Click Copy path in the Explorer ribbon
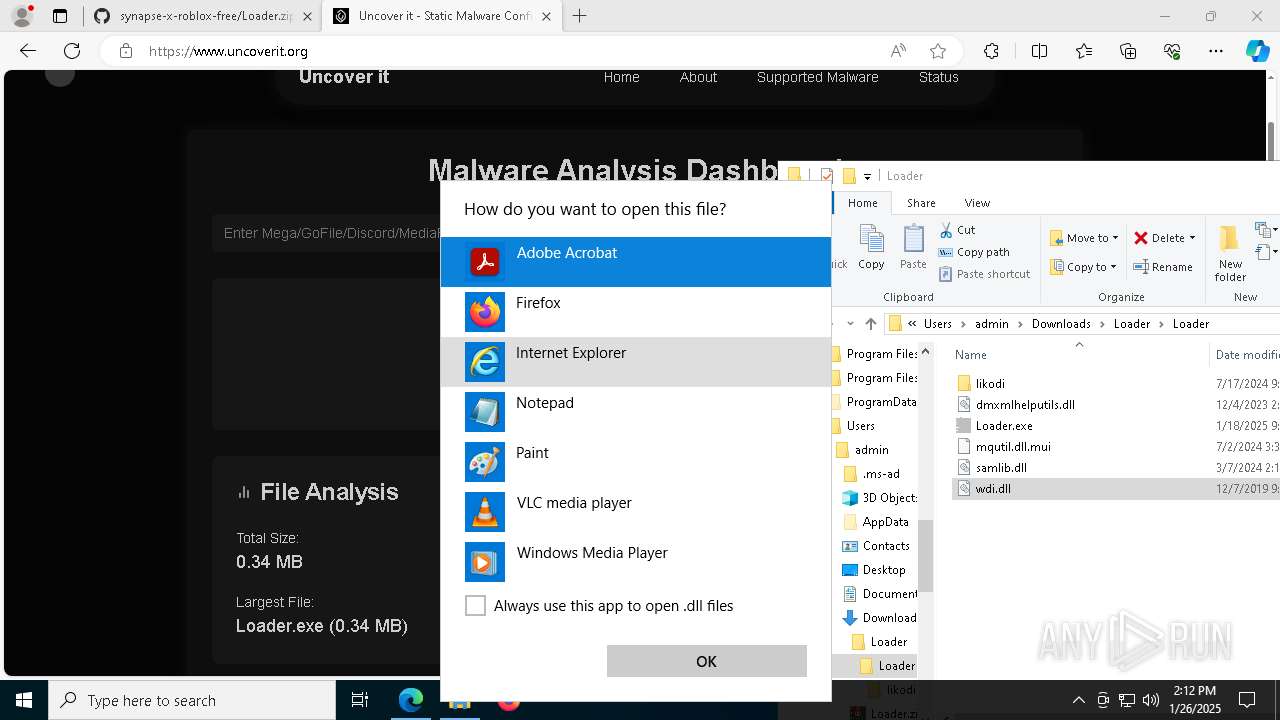1280x720 pixels. 974,252
